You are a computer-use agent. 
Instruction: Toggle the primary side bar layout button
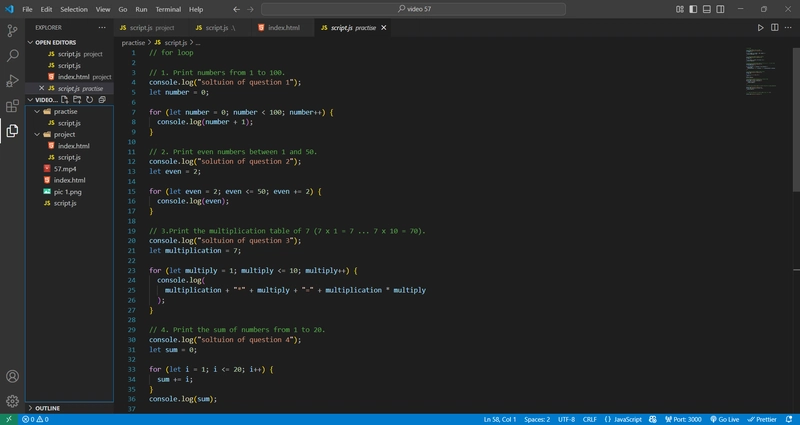click(x=693, y=9)
